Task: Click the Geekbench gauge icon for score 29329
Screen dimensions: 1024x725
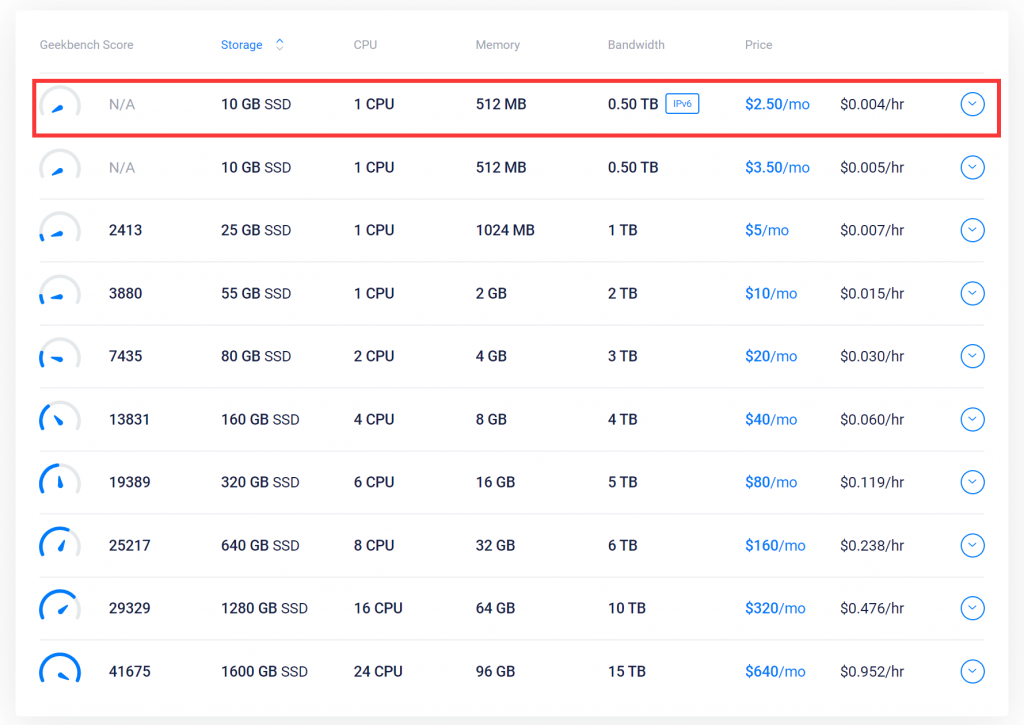Action: click(60, 609)
